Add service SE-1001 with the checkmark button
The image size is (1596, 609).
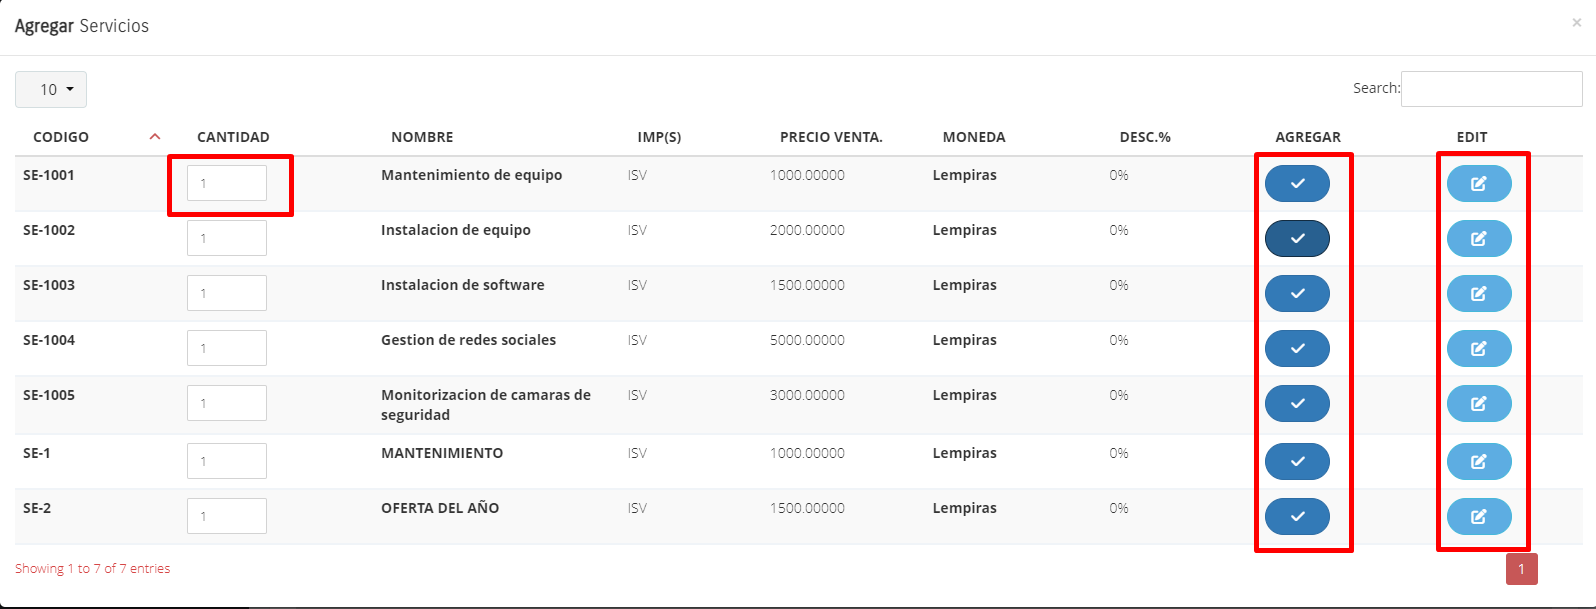click(x=1297, y=184)
